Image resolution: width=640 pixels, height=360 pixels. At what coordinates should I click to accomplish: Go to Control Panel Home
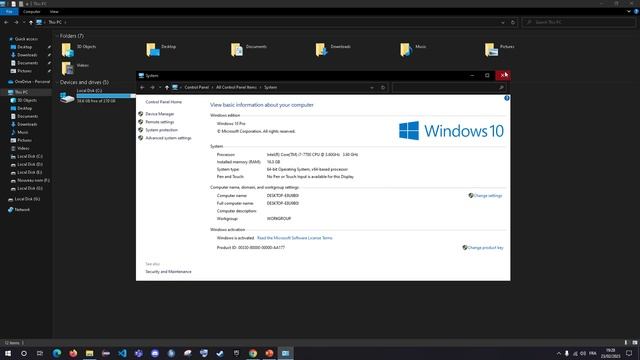164,102
